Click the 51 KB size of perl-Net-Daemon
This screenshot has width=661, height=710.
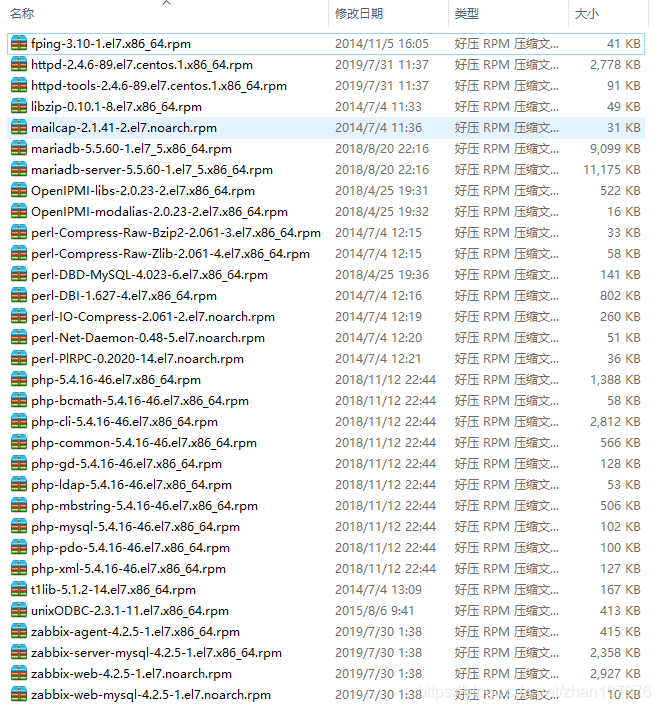pos(623,337)
